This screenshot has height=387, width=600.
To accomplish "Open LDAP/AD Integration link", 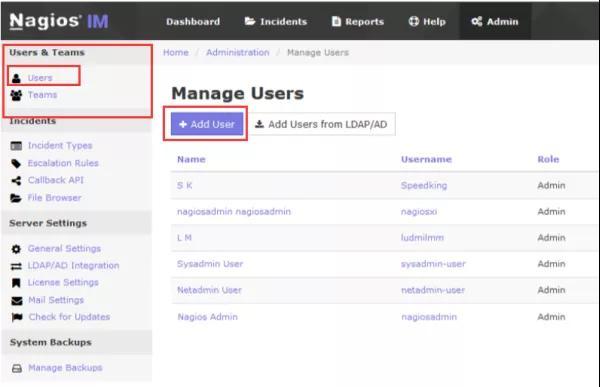I will point(73,265).
